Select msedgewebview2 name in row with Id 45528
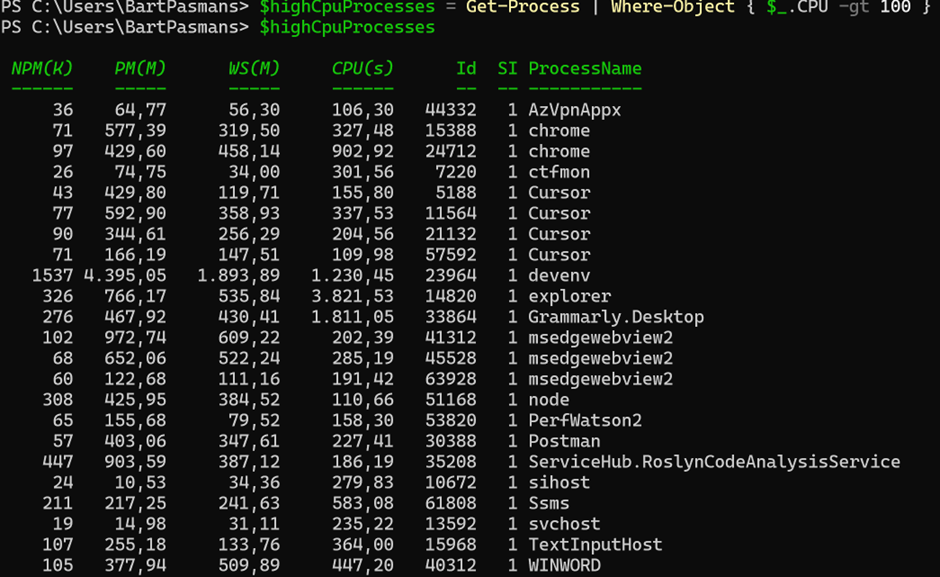Image resolution: width=940 pixels, height=577 pixels. coord(600,358)
